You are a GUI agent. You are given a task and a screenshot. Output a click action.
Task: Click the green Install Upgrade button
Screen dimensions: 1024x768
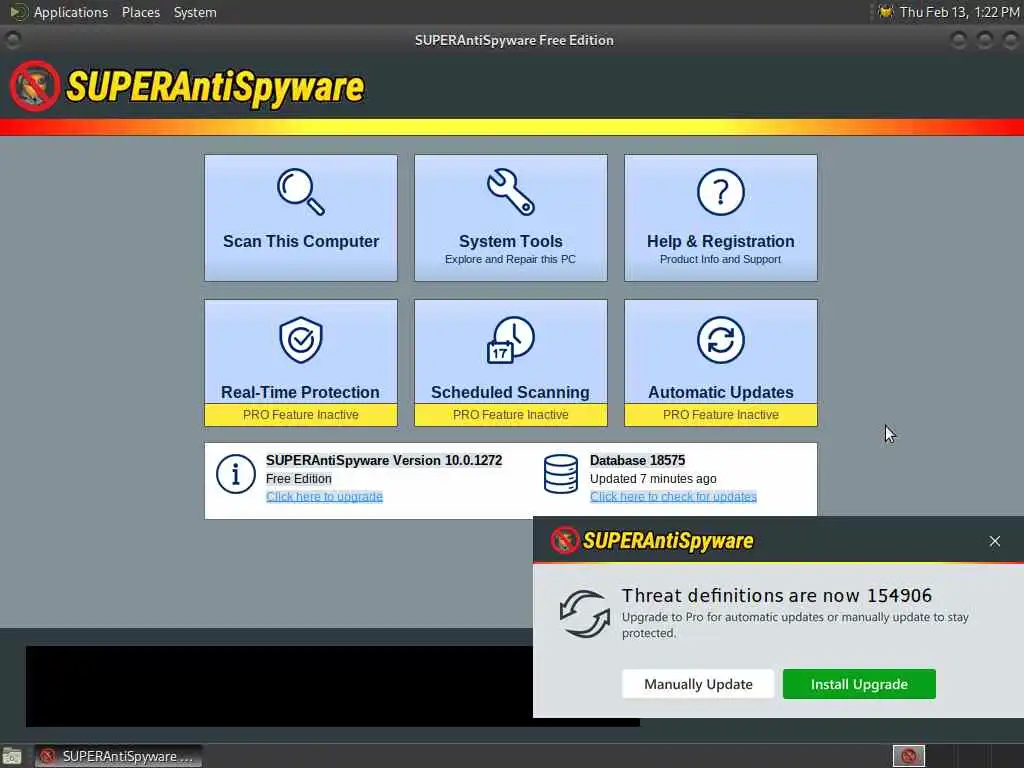point(859,684)
